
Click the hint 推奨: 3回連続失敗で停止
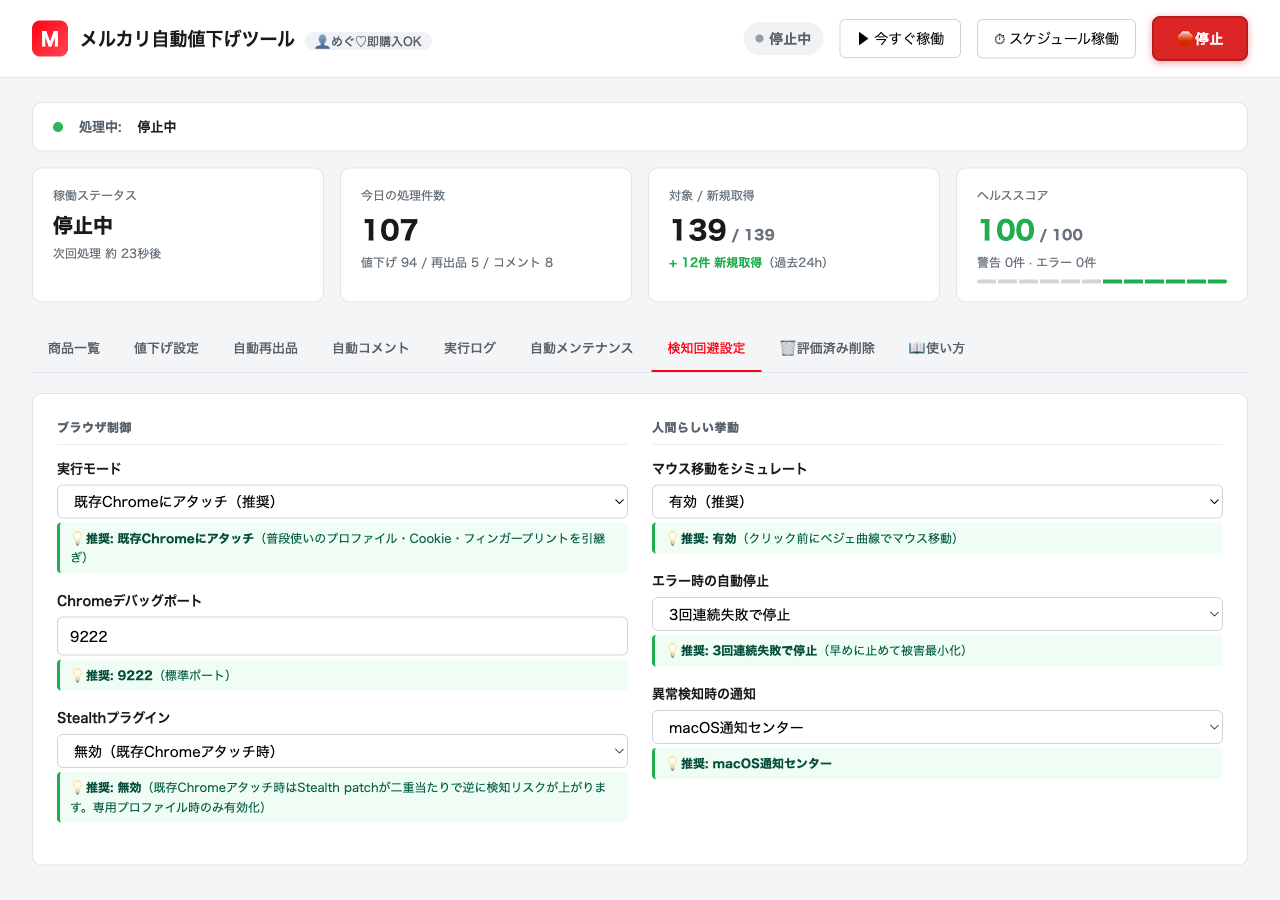coord(937,650)
